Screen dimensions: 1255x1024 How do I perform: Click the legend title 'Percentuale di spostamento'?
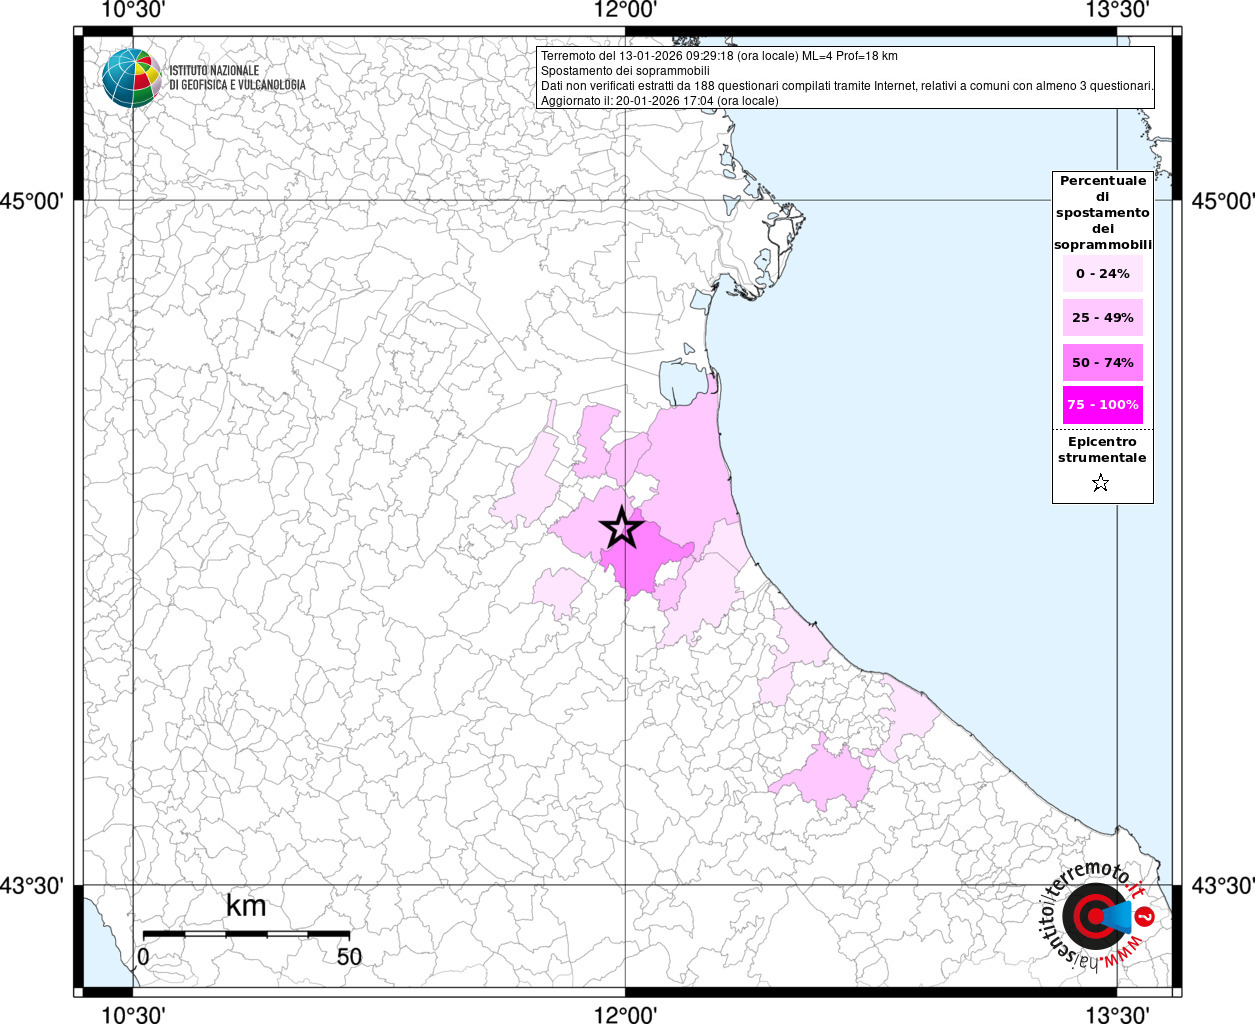click(x=1103, y=213)
